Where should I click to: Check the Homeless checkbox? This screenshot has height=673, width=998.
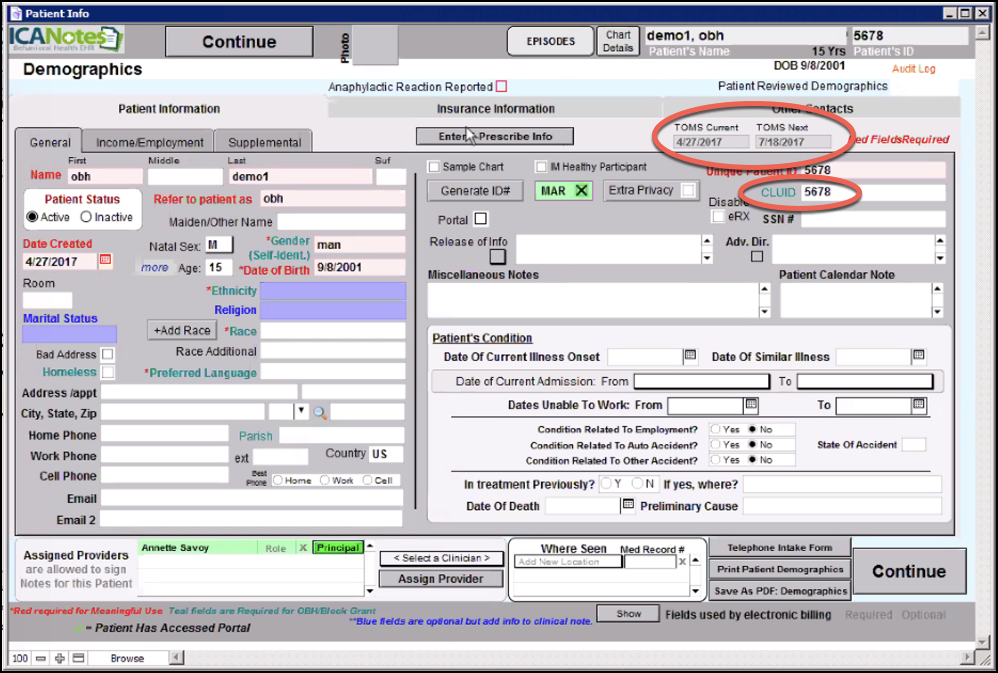[x=107, y=373]
